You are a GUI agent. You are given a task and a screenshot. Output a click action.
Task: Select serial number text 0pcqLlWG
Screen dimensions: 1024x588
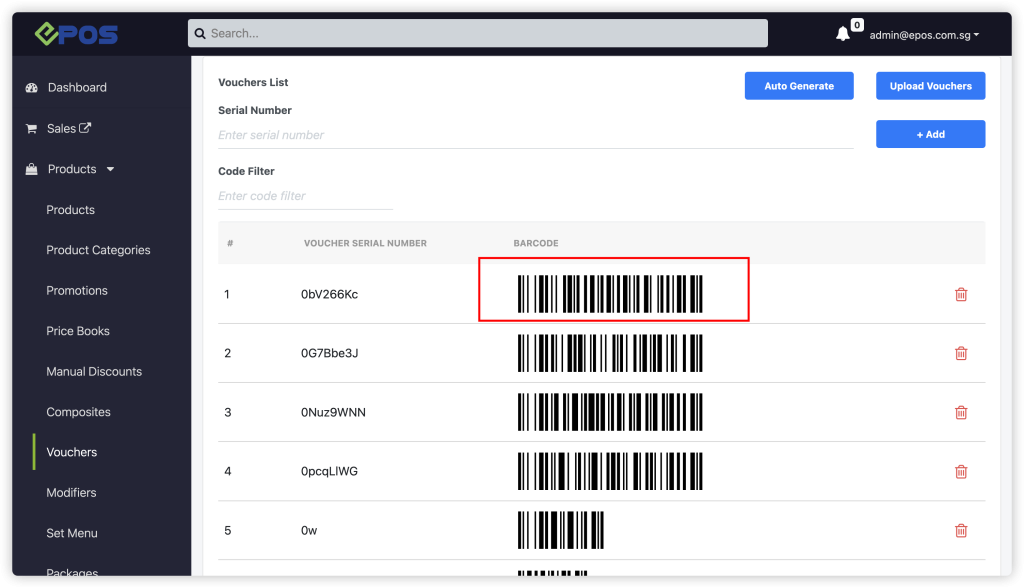[329, 471]
